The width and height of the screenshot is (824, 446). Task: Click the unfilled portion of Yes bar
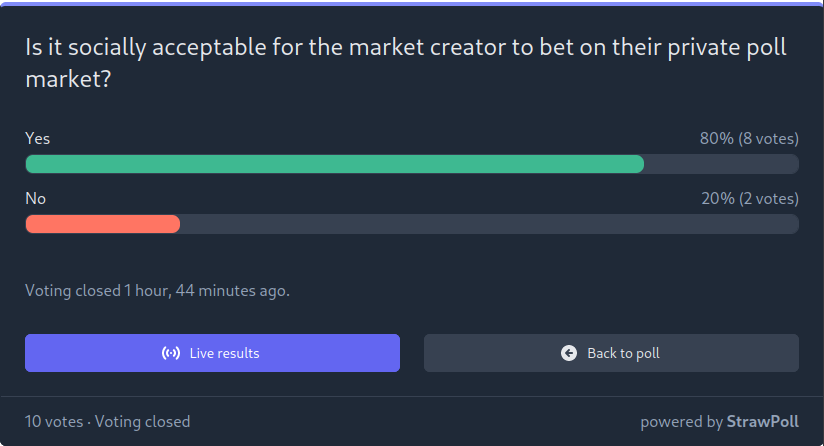point(722,164)
